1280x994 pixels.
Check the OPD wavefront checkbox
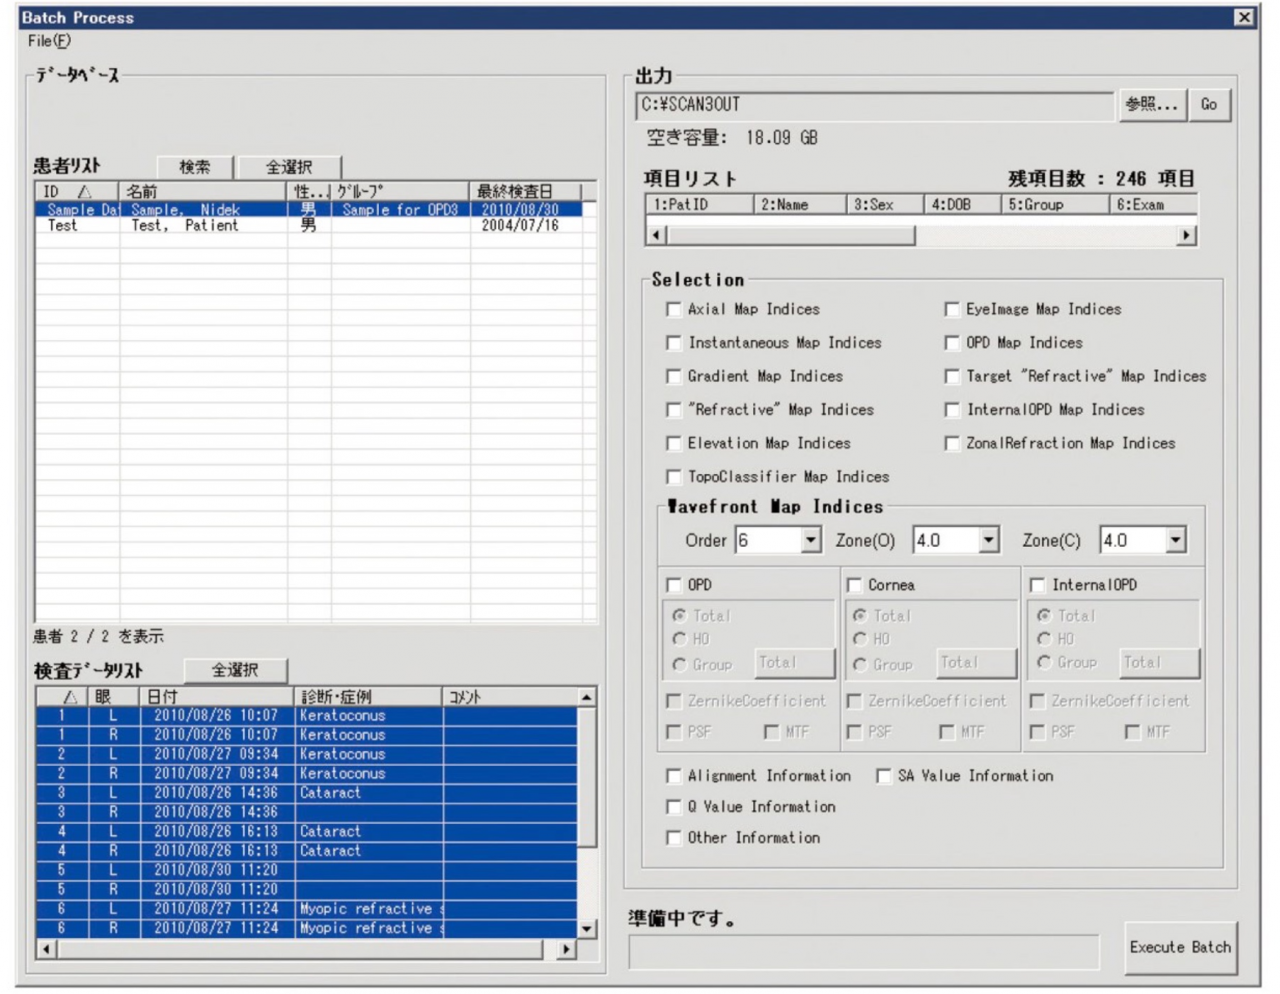click(x=674, y=585)
